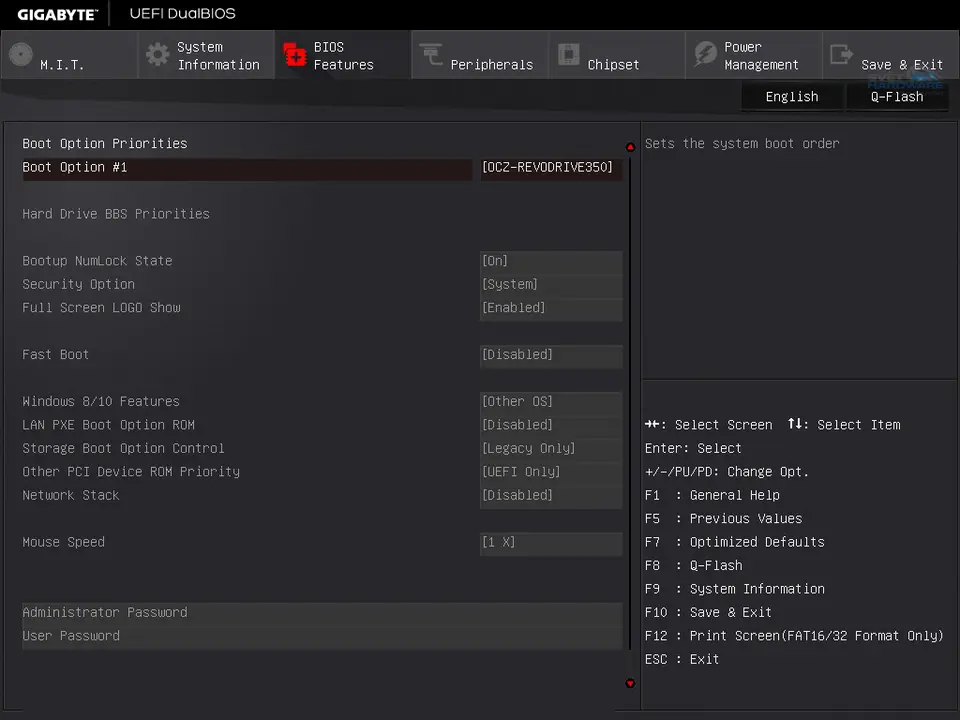
Task: Open Boot Option #1 OCZ-REVODRIVE350 dropdown
Action: tap(548, 168)
